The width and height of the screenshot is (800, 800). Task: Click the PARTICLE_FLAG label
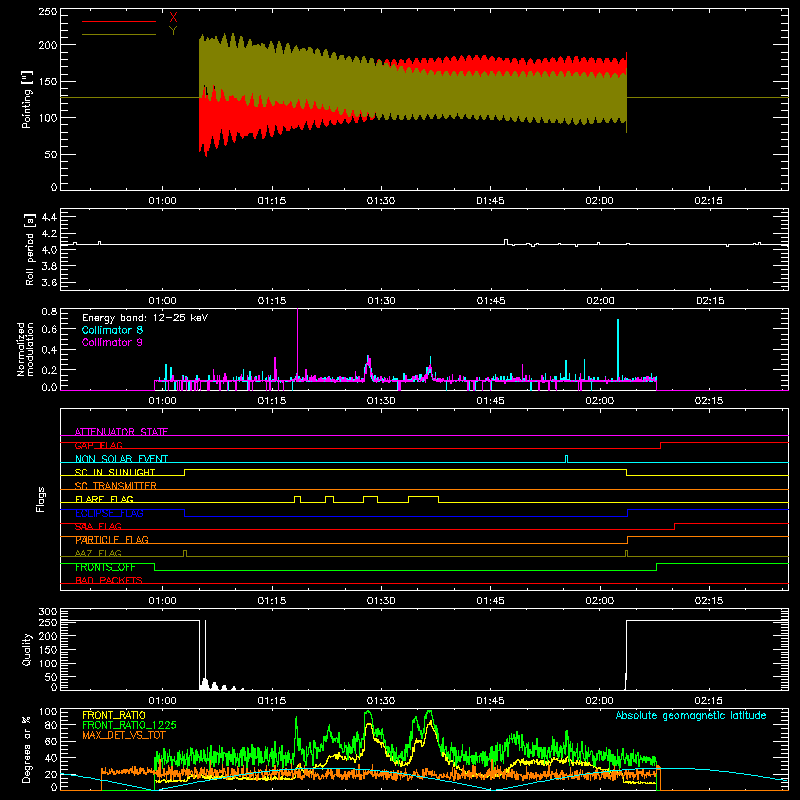112,539
